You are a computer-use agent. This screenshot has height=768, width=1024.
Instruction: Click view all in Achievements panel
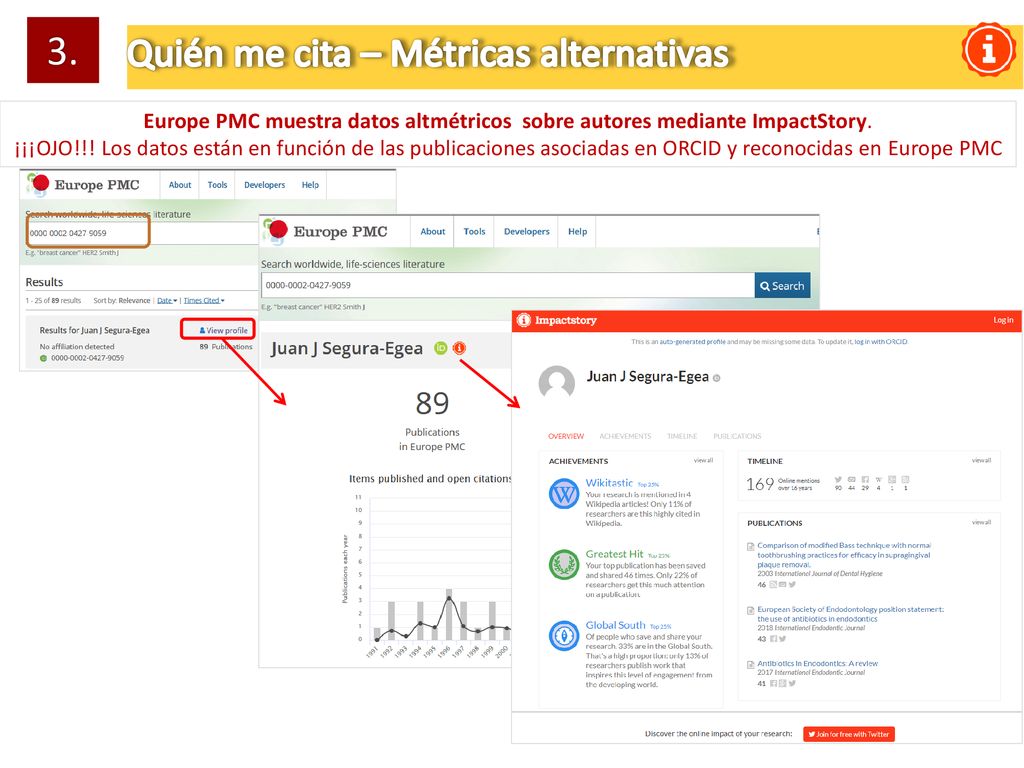pos(703,460)
